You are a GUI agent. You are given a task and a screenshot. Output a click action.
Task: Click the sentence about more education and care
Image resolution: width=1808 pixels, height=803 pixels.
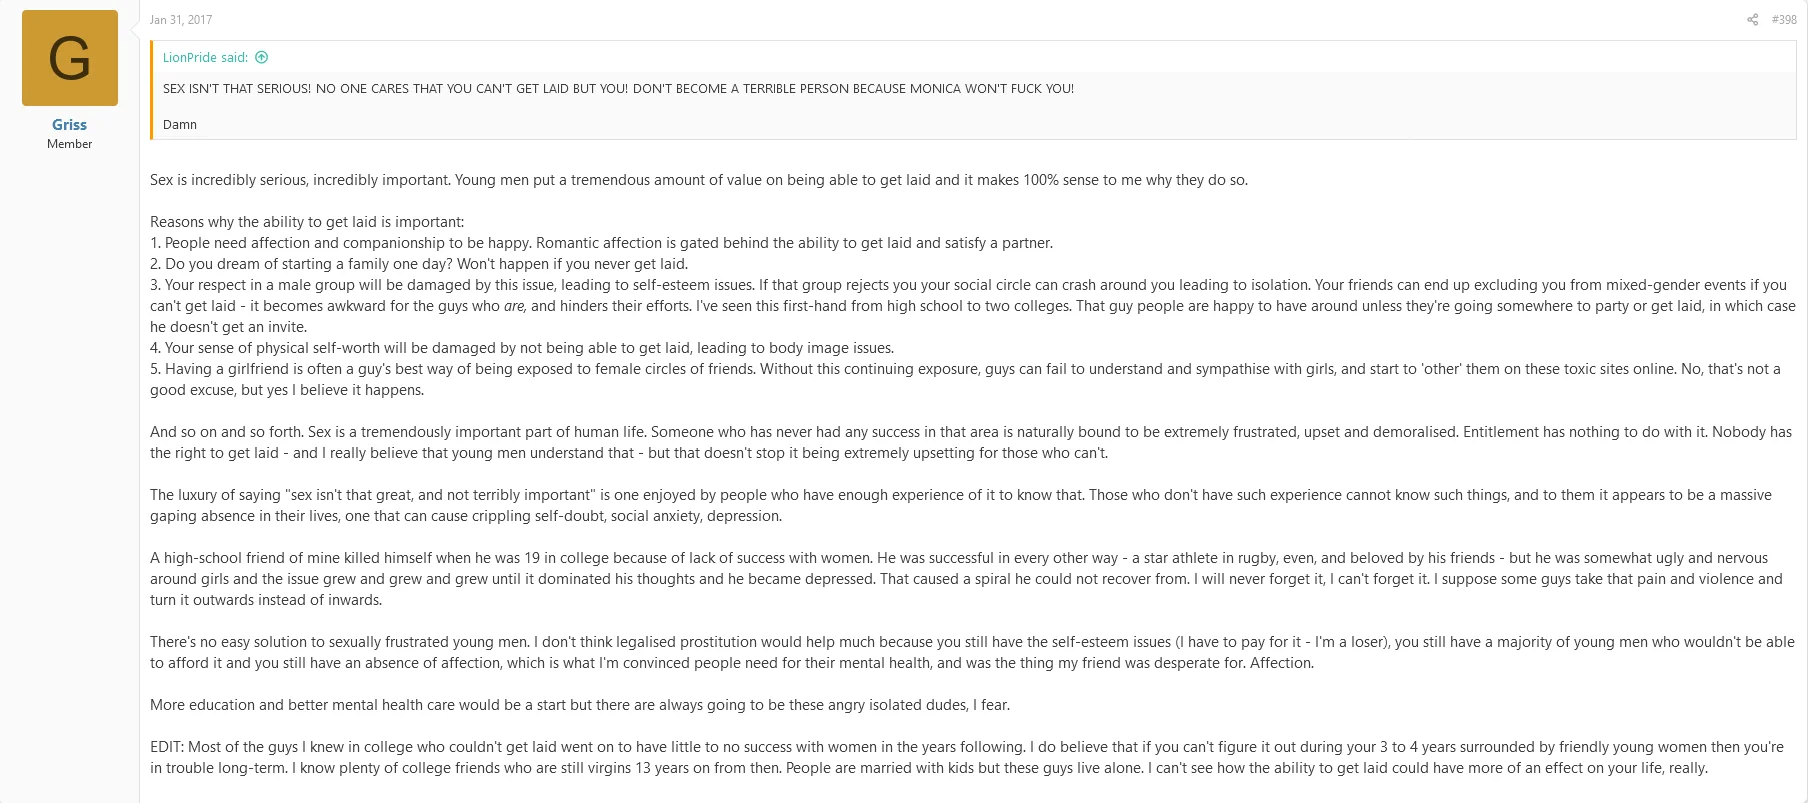pos(580,705)
